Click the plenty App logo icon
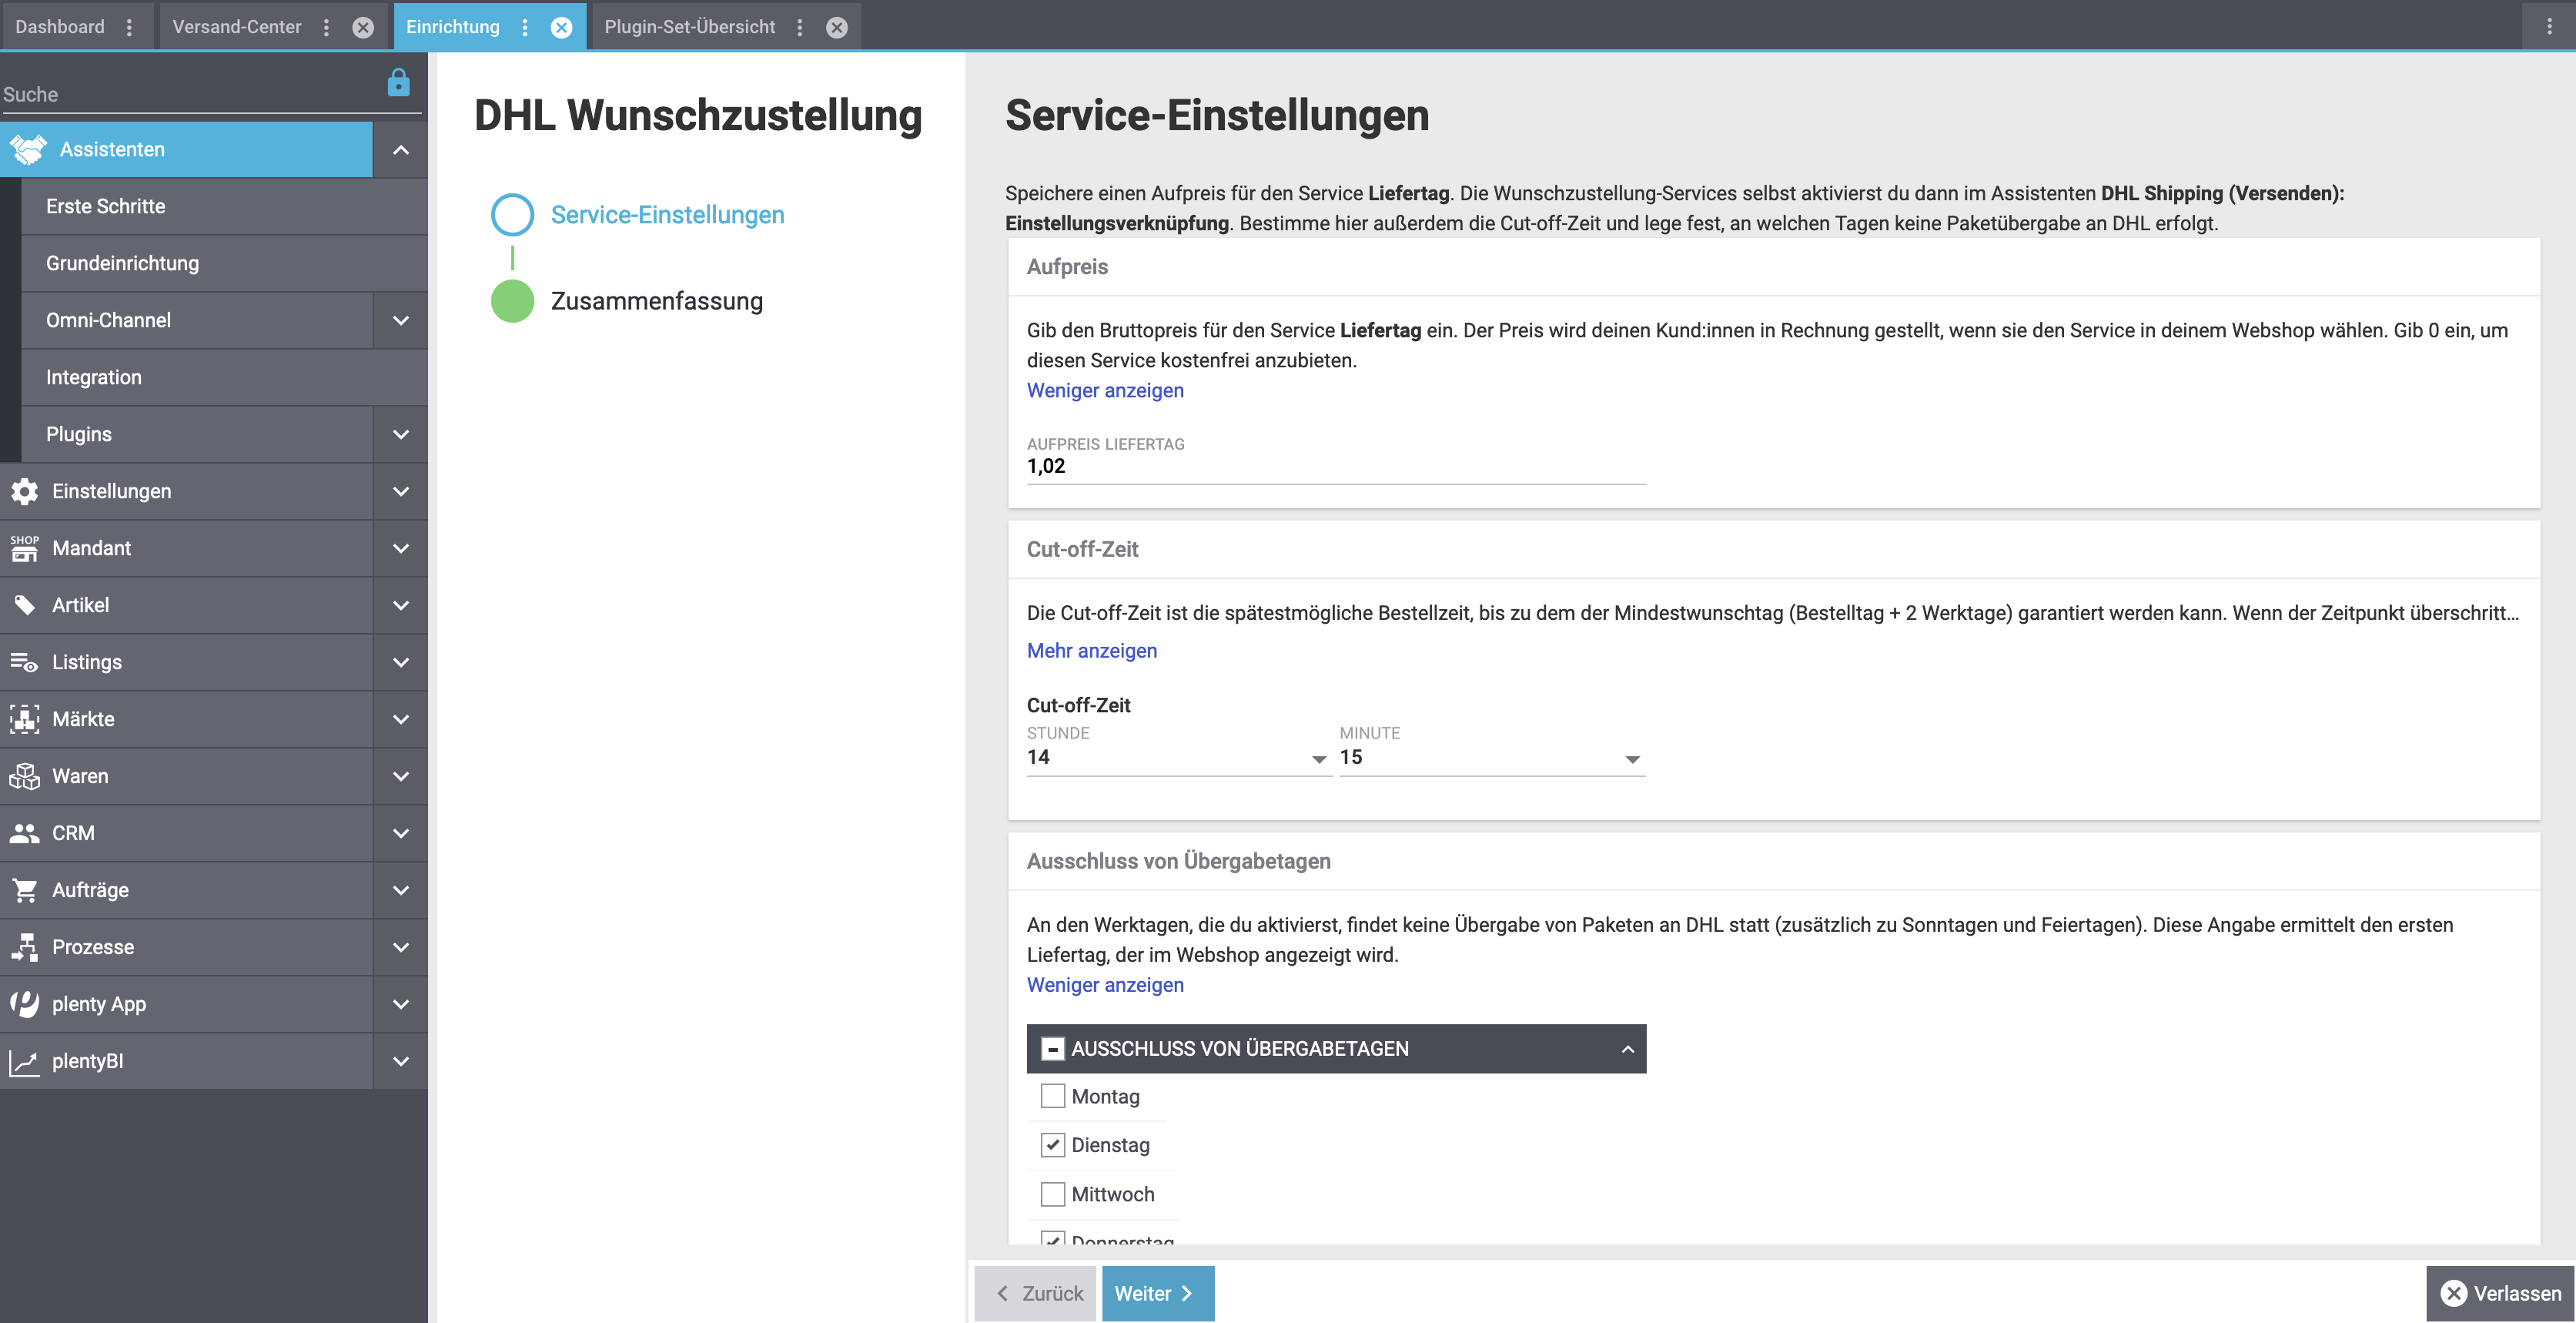2576x1323 pixels. coord(25,1004)
